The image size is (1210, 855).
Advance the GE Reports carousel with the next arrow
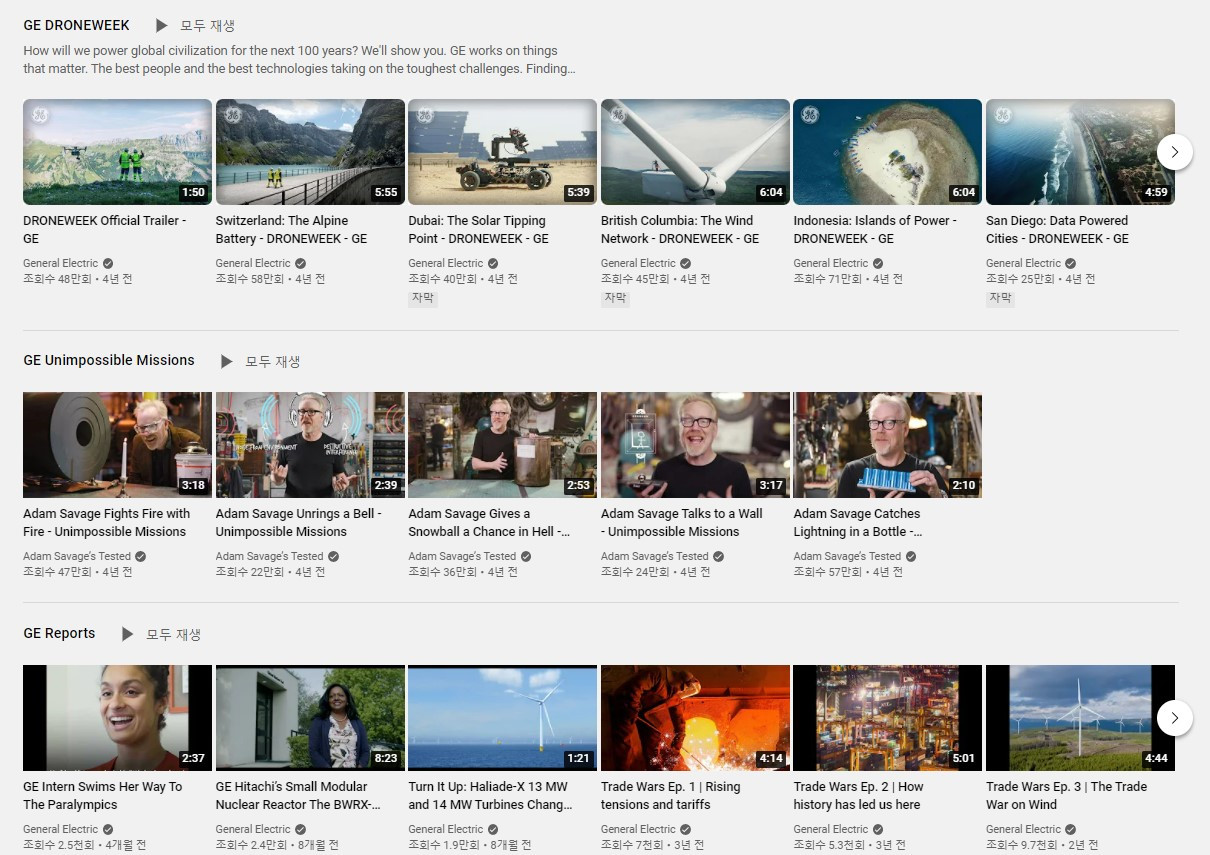1175,718
